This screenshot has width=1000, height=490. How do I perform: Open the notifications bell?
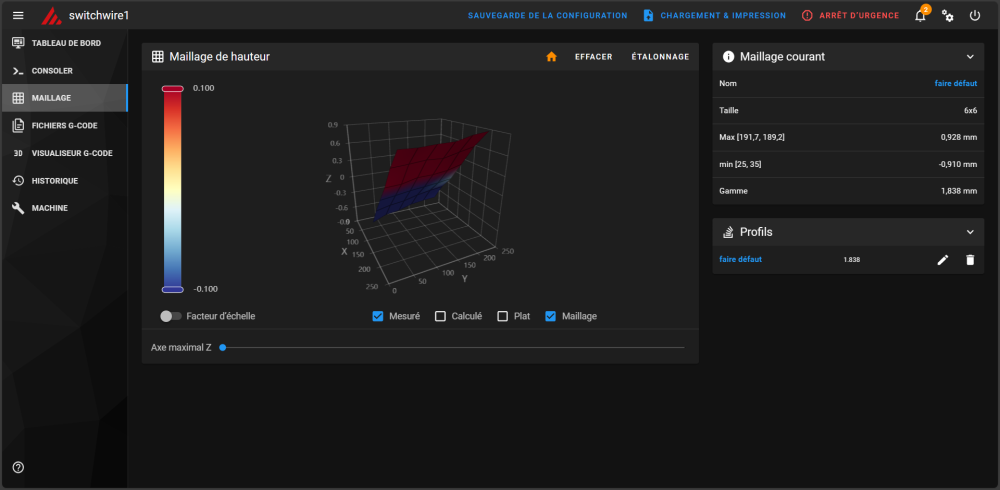pos(920,16)
